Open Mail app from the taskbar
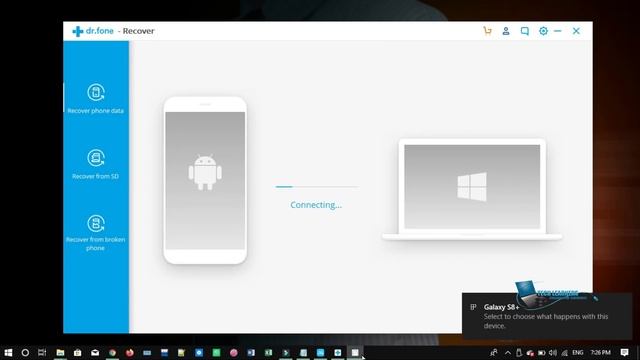The image size is (640, 360). [x=95, y=352]
